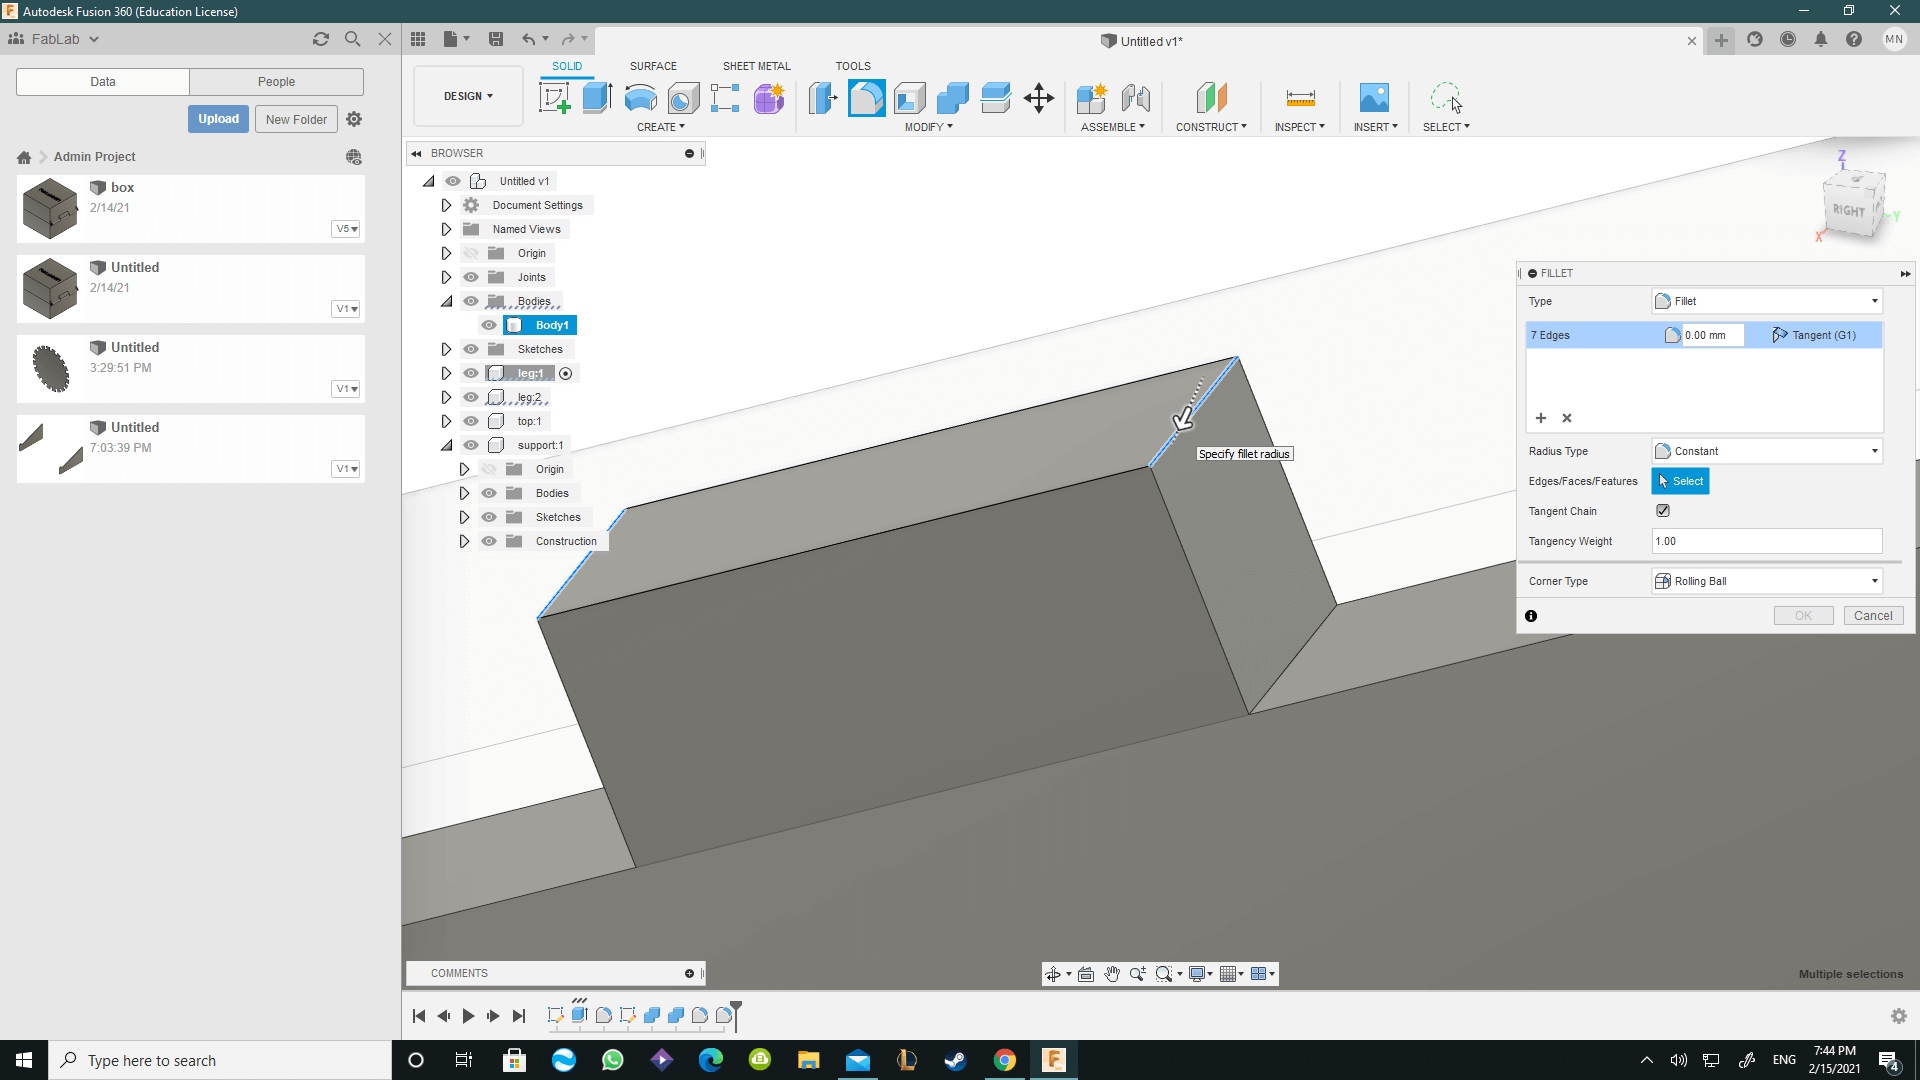Add a new selection set with plus
1920x1080 pixels.
click(x=1541, y=418)
